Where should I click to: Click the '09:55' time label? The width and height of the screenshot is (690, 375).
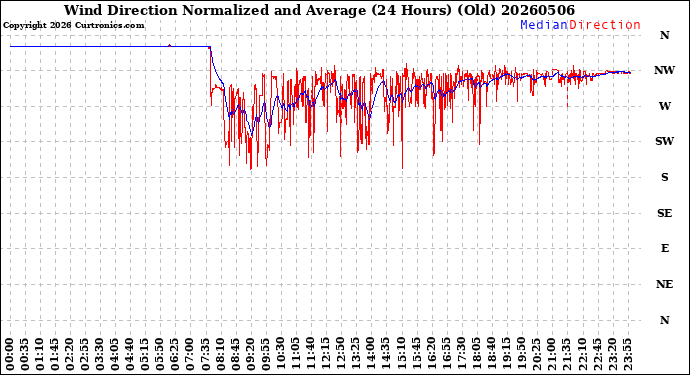pyautogui.click(x=266, y=355)
